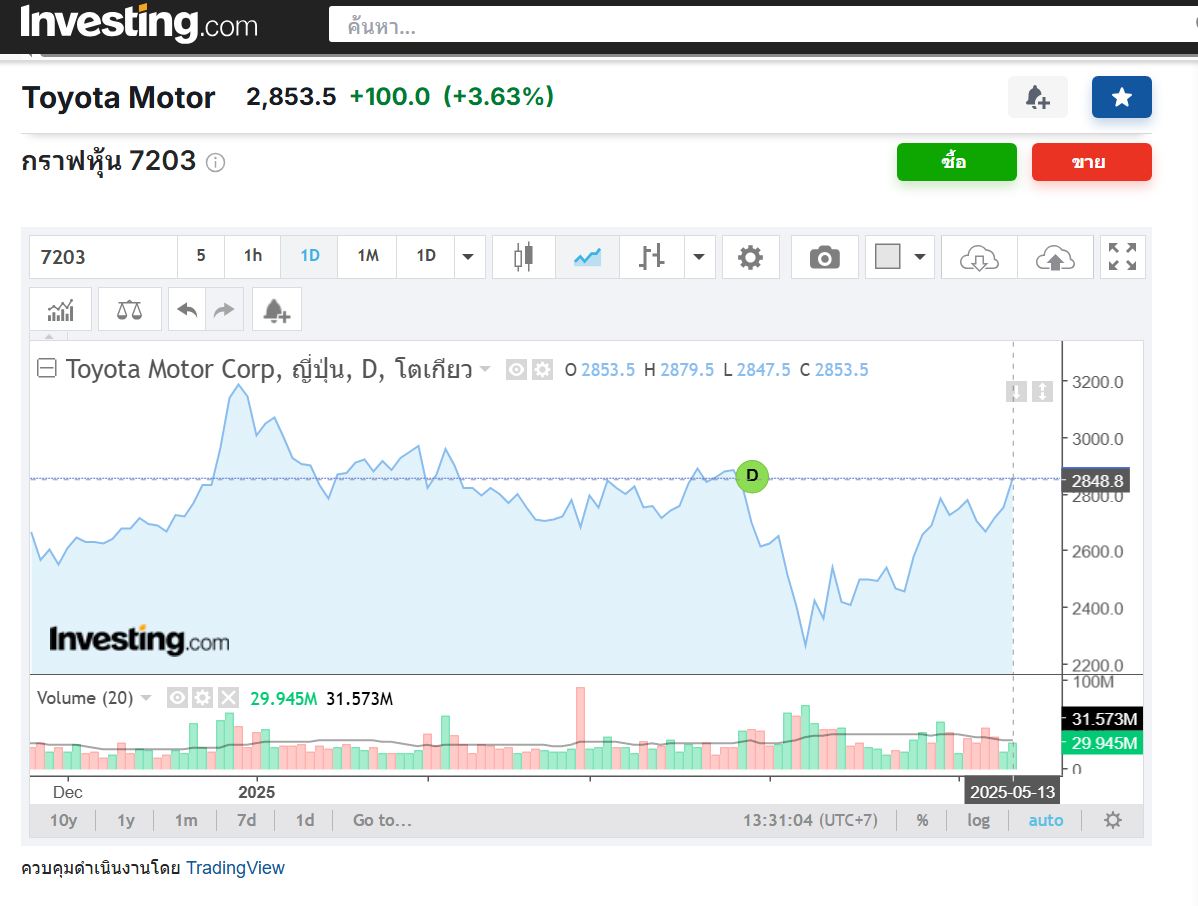Select the highlighted 1D interval
Image resolution: width=1198 pixels, height=906 pixels.
pyautogui.click(x=309, y=256)
